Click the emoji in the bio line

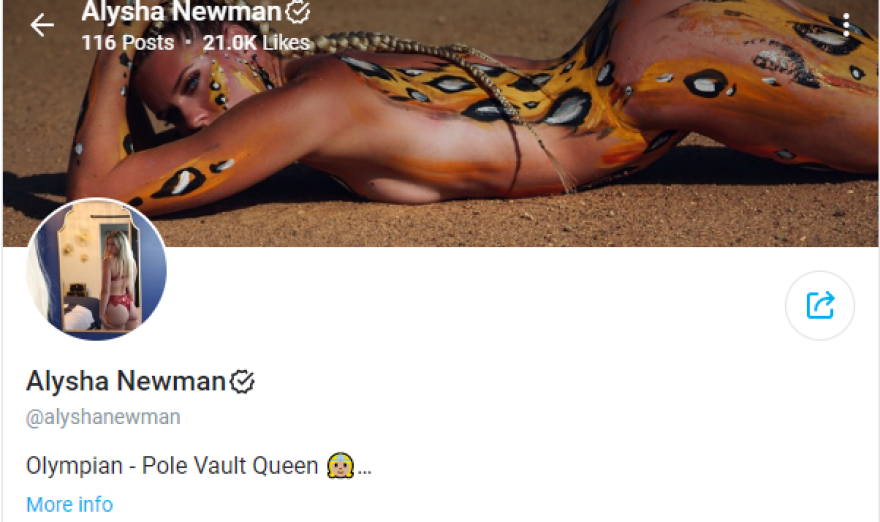341,466
